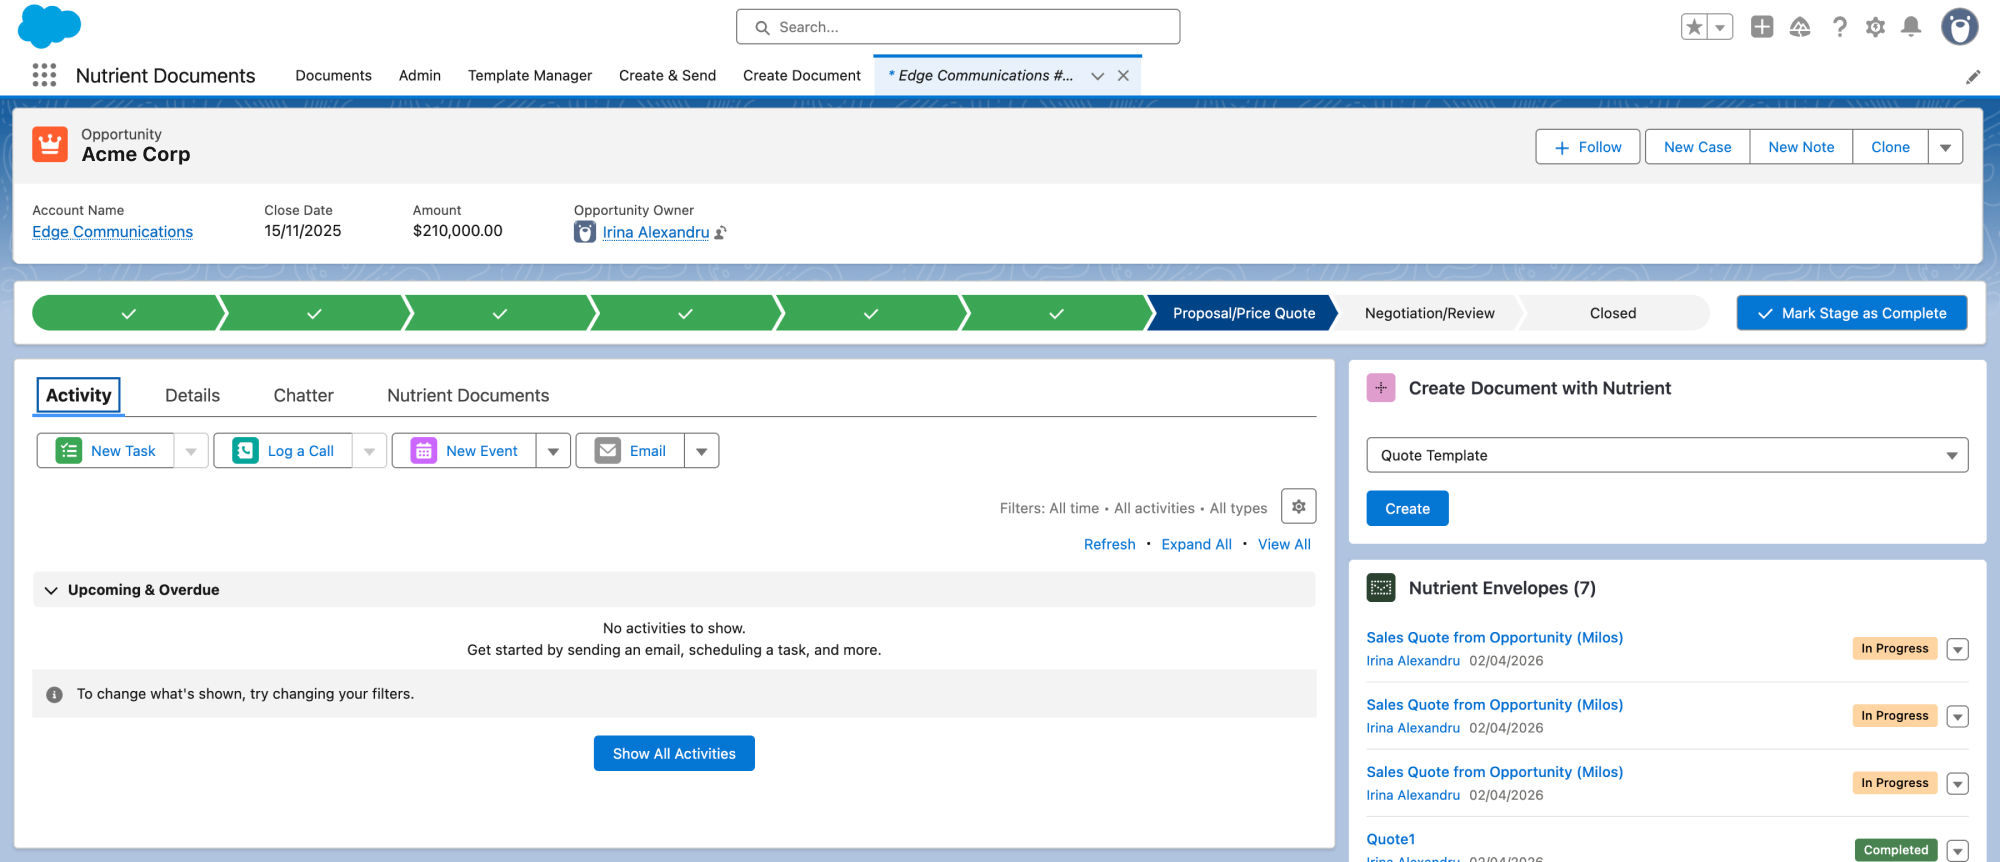Open Edge Communications tab chevron menu
Screen dimensions: 2000x862
(x=1097, y=76)
